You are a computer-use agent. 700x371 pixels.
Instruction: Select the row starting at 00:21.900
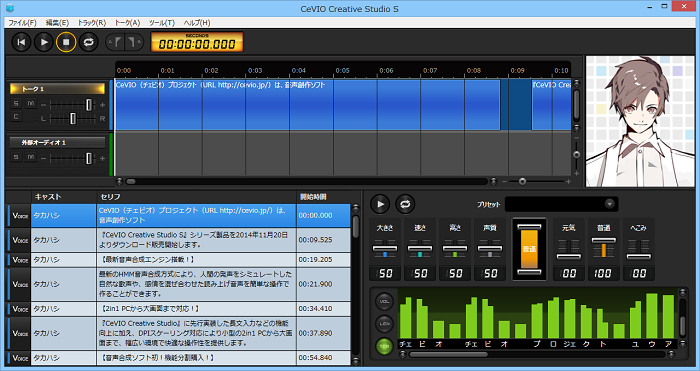point(179,284)
